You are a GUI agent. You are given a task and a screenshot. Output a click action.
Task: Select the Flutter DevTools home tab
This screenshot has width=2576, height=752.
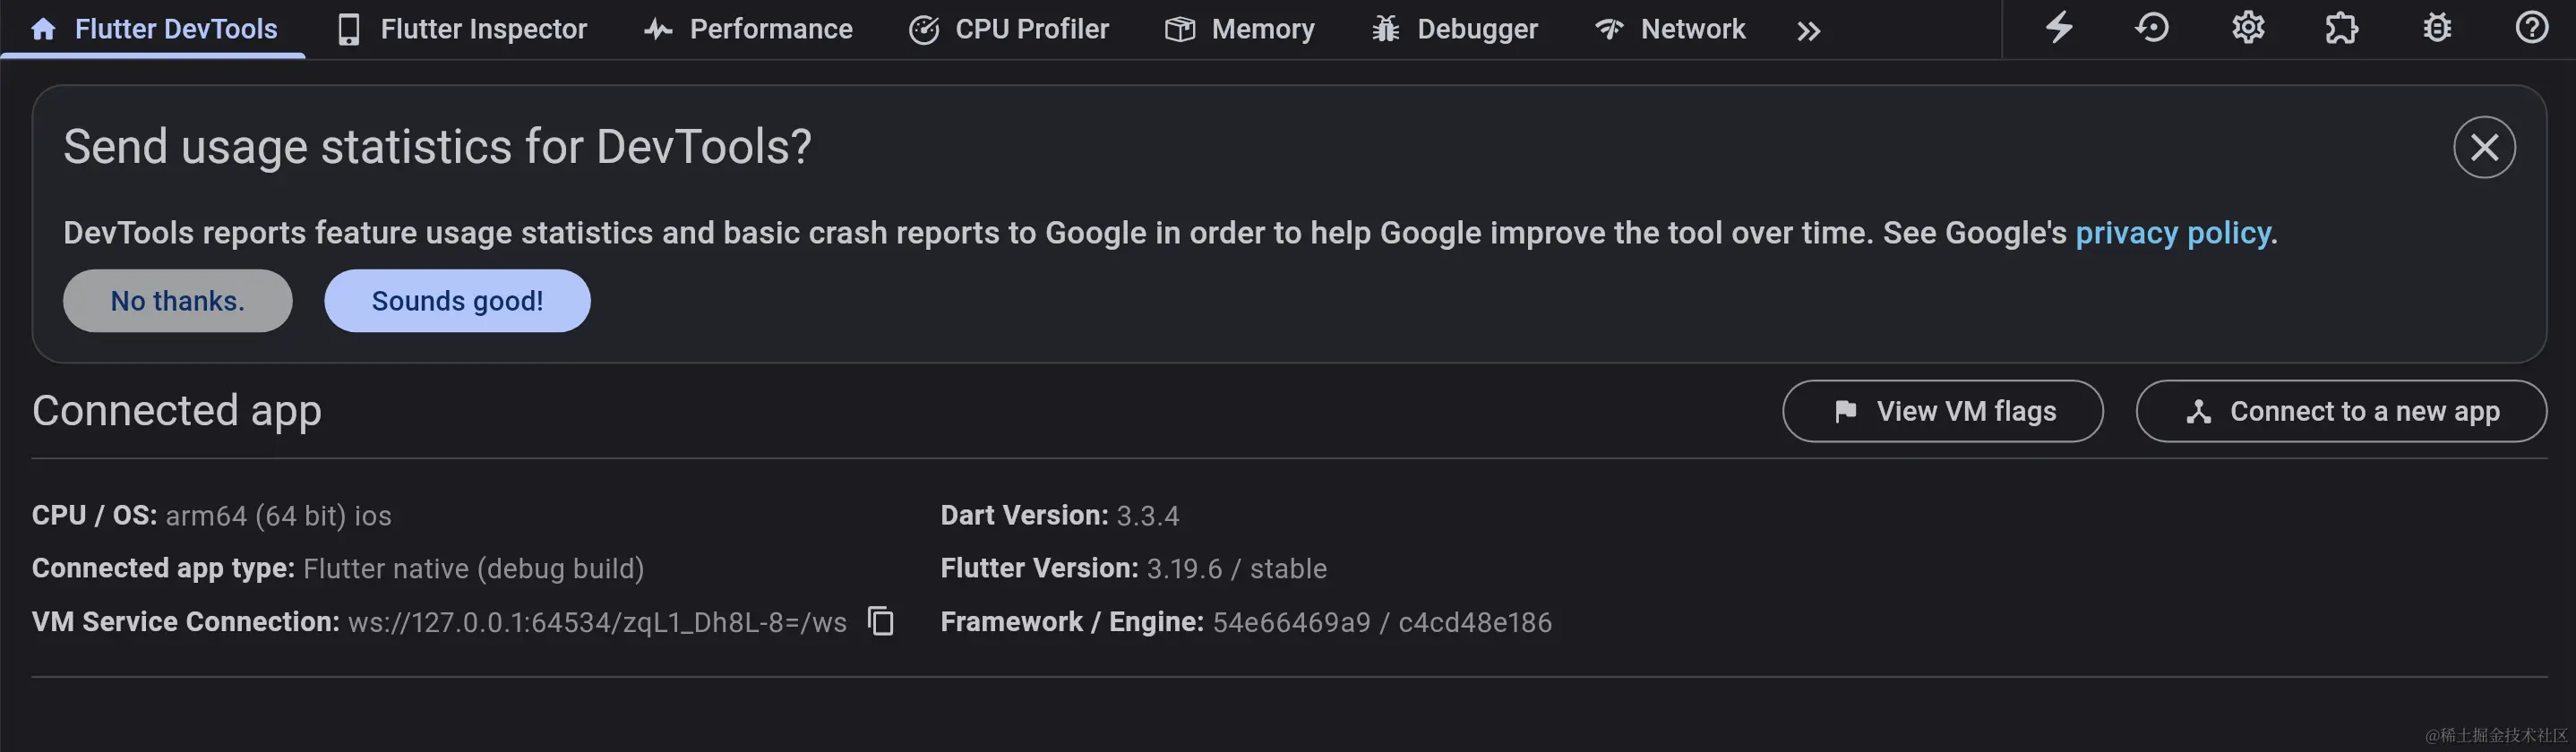(154, 29)
